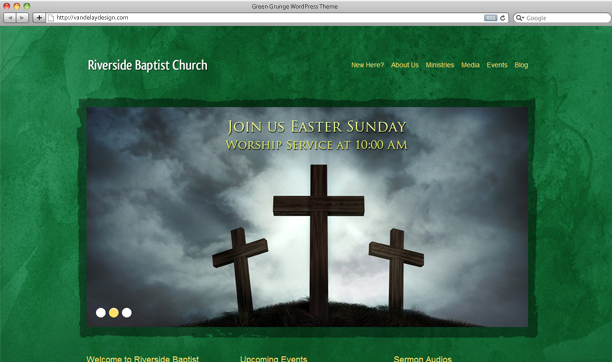Open the Media menu item

coord(470,65)
